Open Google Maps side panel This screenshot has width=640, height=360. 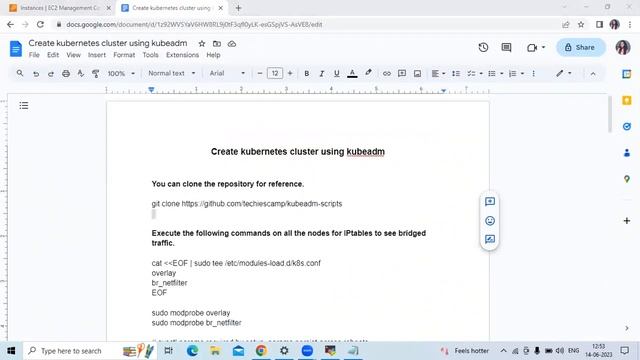tap(627, 179)
